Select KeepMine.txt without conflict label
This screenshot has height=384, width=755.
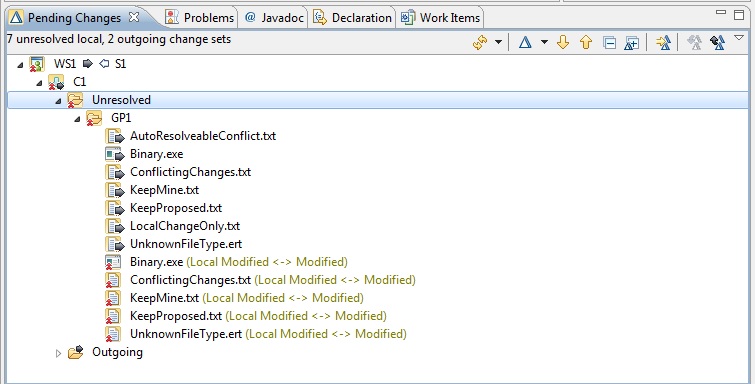(164, 190)
